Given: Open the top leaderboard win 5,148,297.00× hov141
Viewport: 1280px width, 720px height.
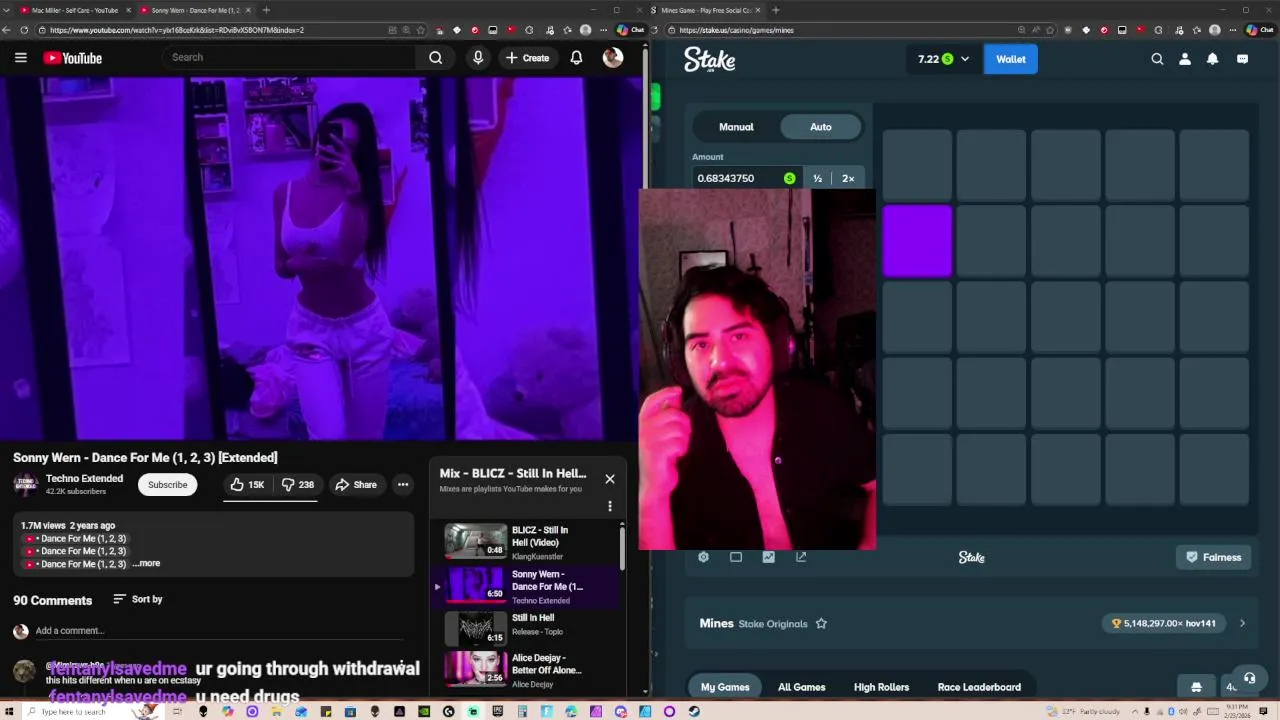Looking at the screenshot, I should point(1163,624).
